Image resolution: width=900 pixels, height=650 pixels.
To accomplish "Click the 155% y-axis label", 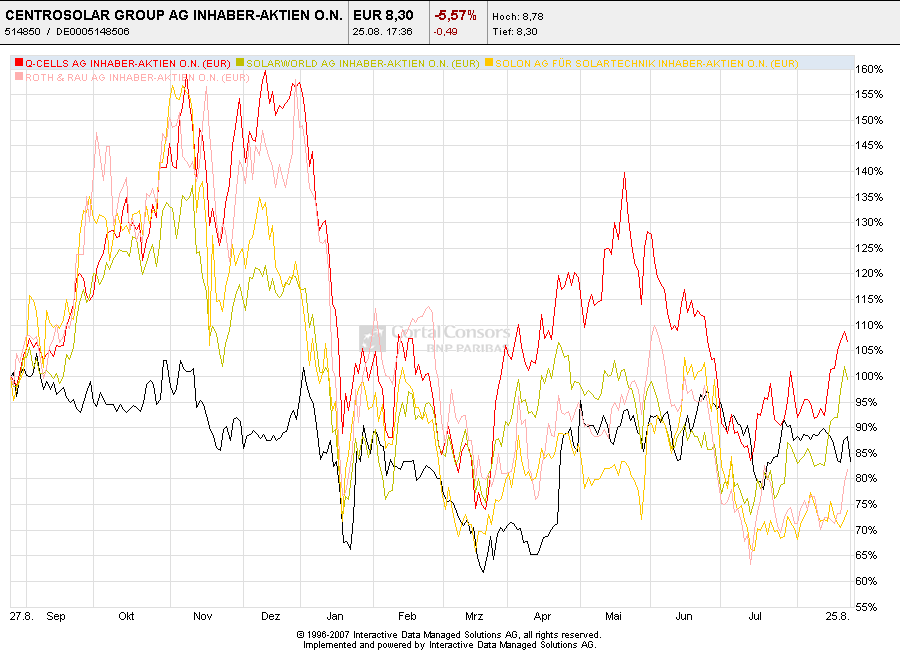I will 869,94.
